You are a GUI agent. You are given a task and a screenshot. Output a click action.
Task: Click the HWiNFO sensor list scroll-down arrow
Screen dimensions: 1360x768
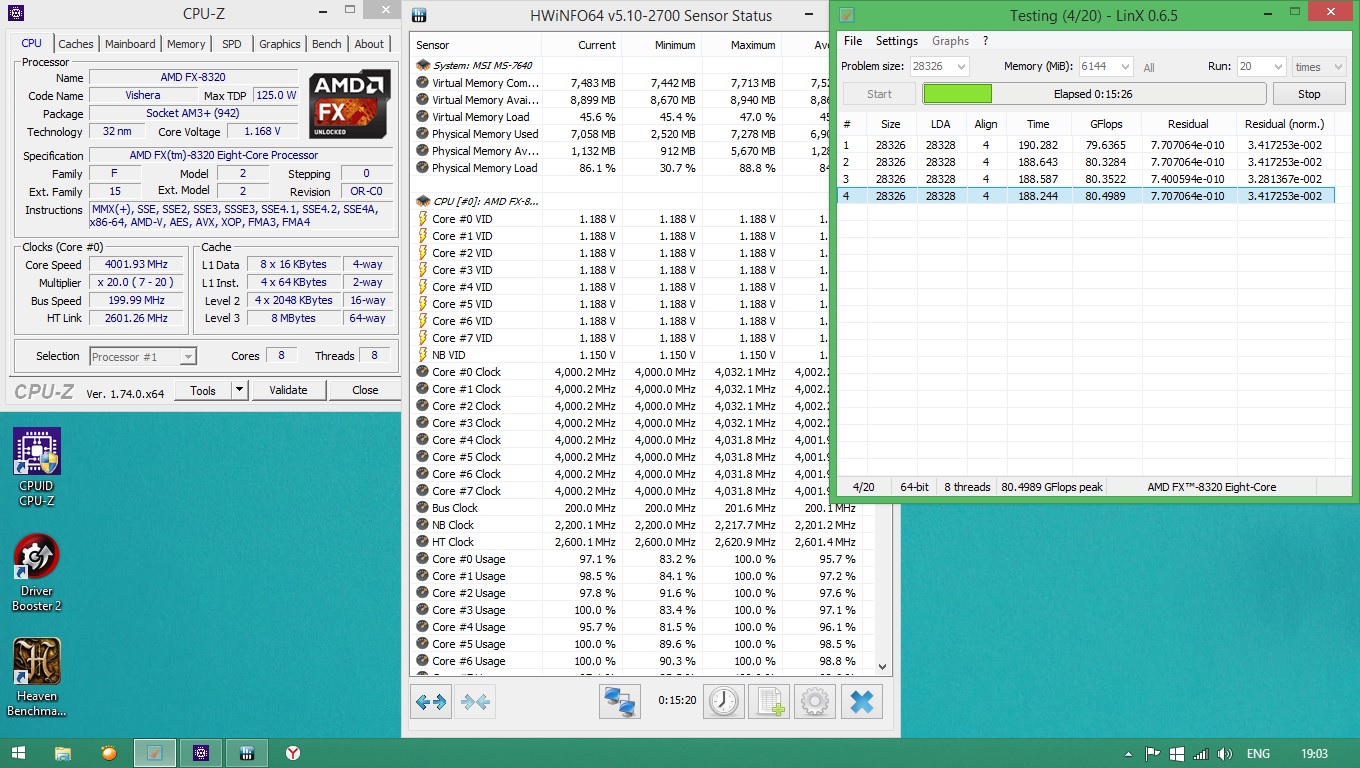tap(882, 666)
